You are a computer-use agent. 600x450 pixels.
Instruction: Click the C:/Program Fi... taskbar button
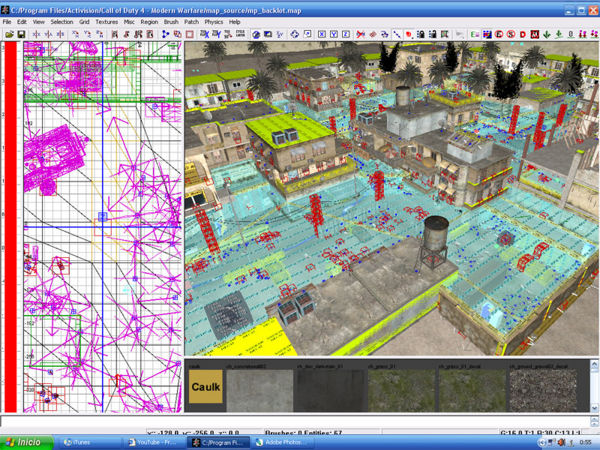219,443
